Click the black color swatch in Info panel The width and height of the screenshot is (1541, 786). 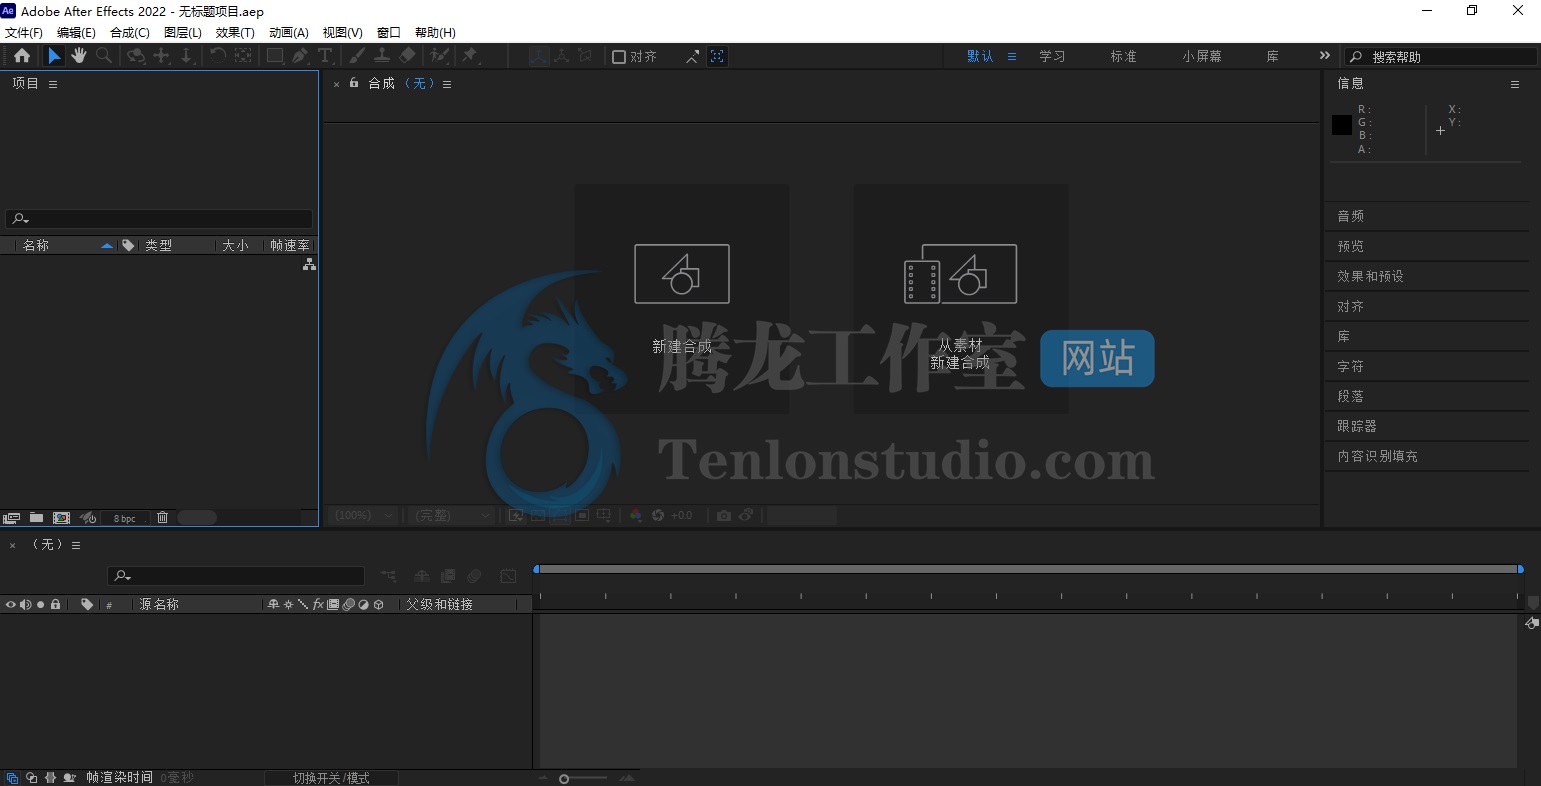click(1342, 125)
